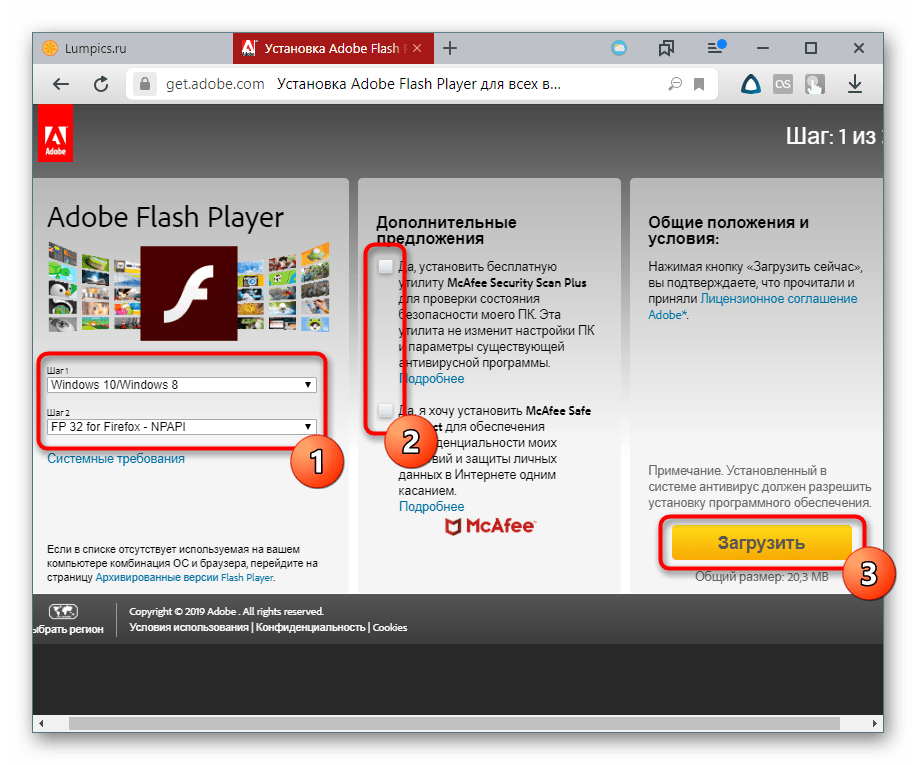Click the red Adobe logo
The width and height of the screenshot is (916, 765).
(x=56, y=134)
